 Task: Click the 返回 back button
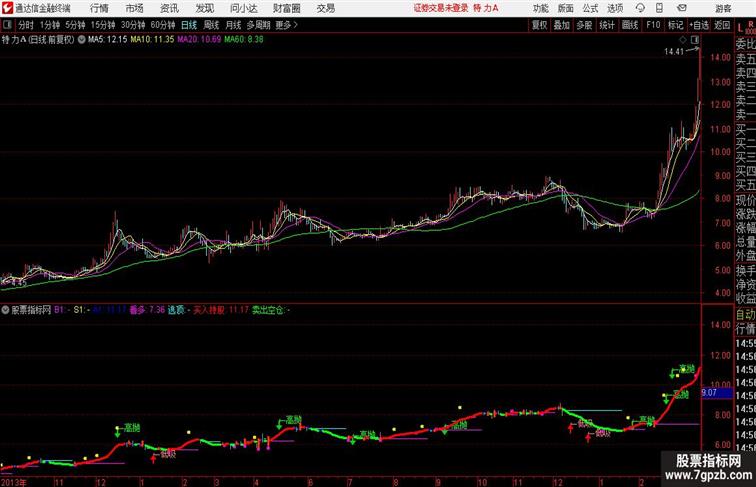point(722,25)
